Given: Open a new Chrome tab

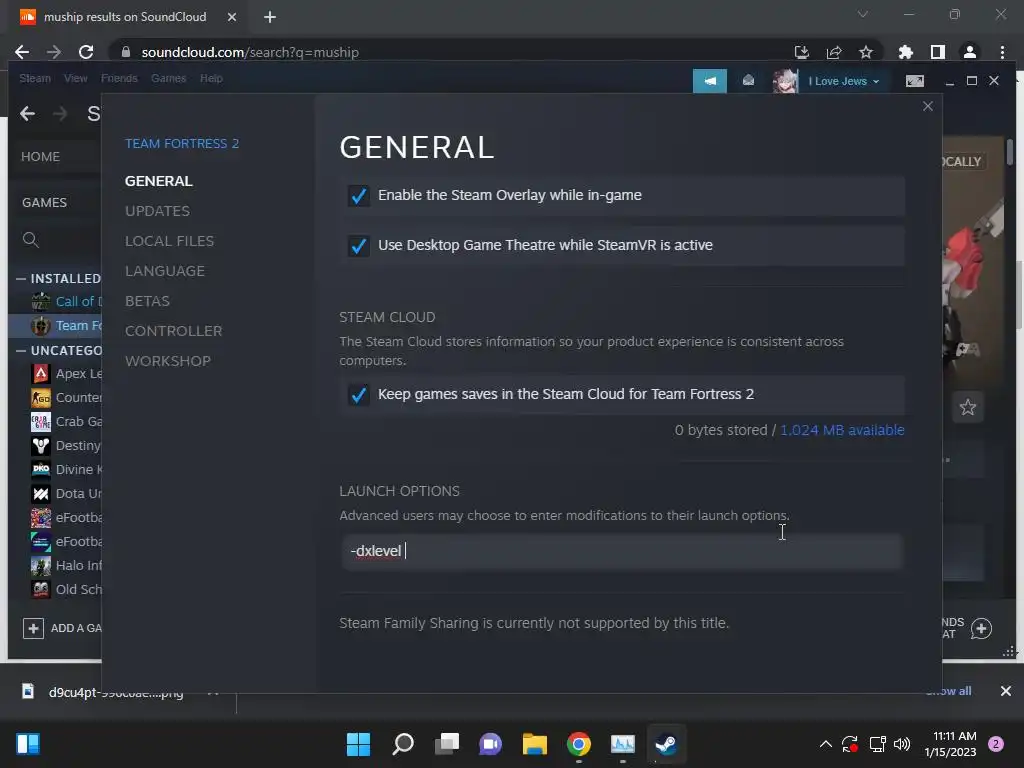Looking at the screenshot, I should click(x=270, y=17).
